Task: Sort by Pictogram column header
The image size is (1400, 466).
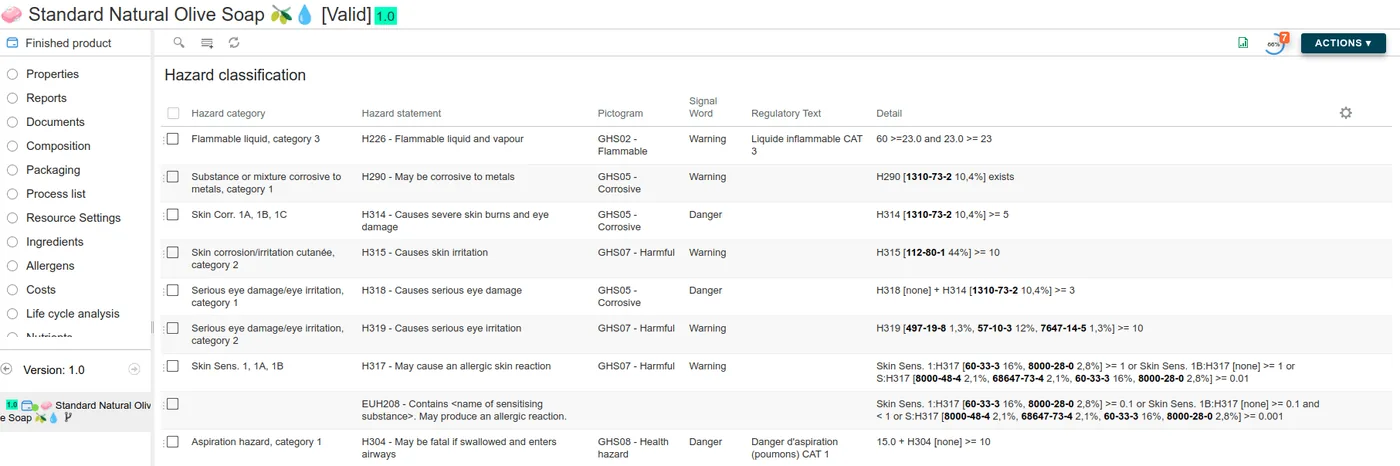Action: coord(620,114)
